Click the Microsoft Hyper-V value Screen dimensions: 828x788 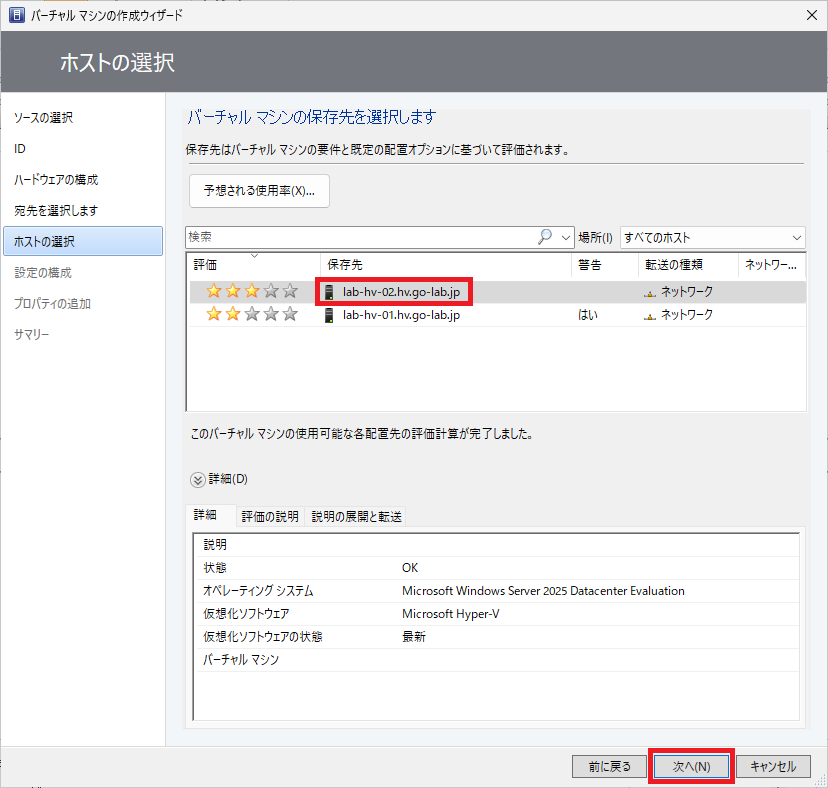pos(450,614)
